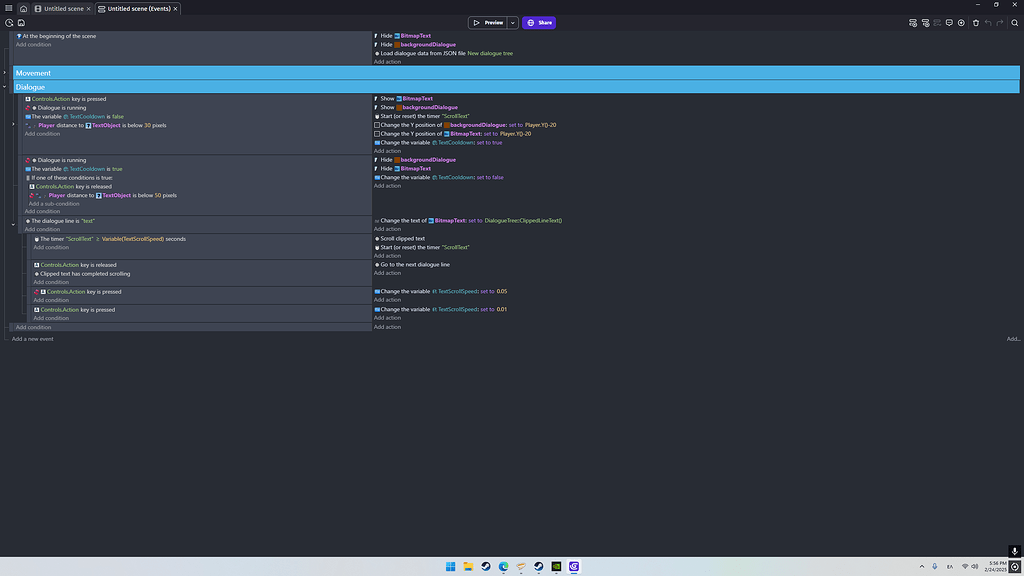Redo the last change

pyautogui.click(x=999, y=22)
